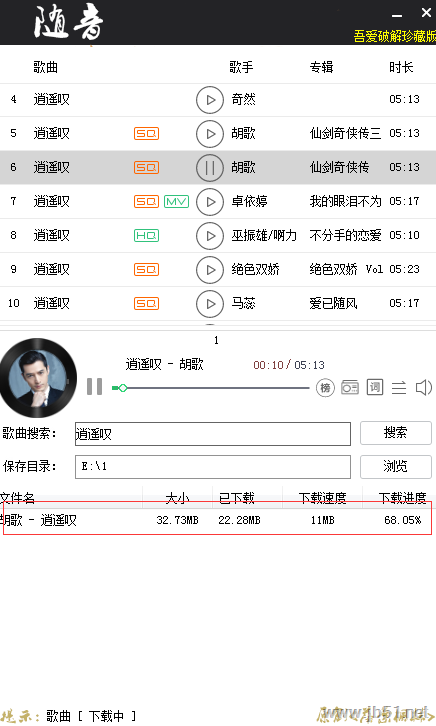Click the SQ badge for 马蕊's song
The height and width of the screenshot is (726, 436).
click(146, 303)
